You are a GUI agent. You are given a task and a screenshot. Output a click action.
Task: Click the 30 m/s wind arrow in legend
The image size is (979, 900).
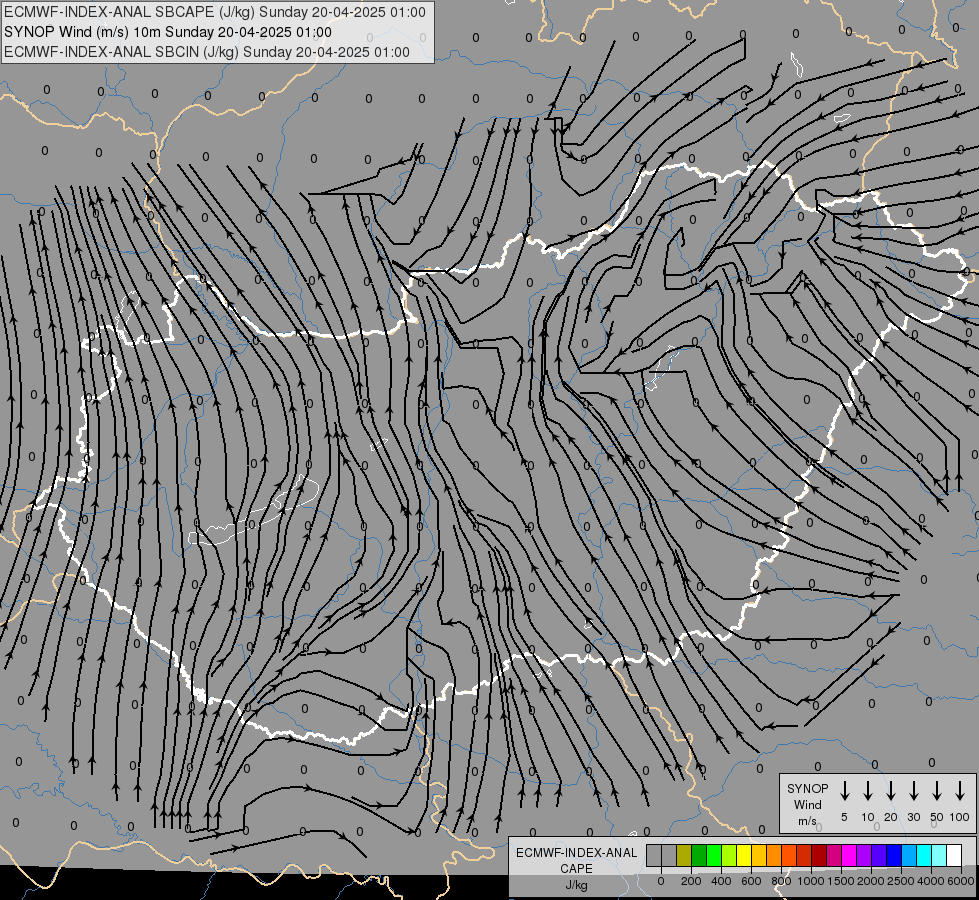coord(913,791)
